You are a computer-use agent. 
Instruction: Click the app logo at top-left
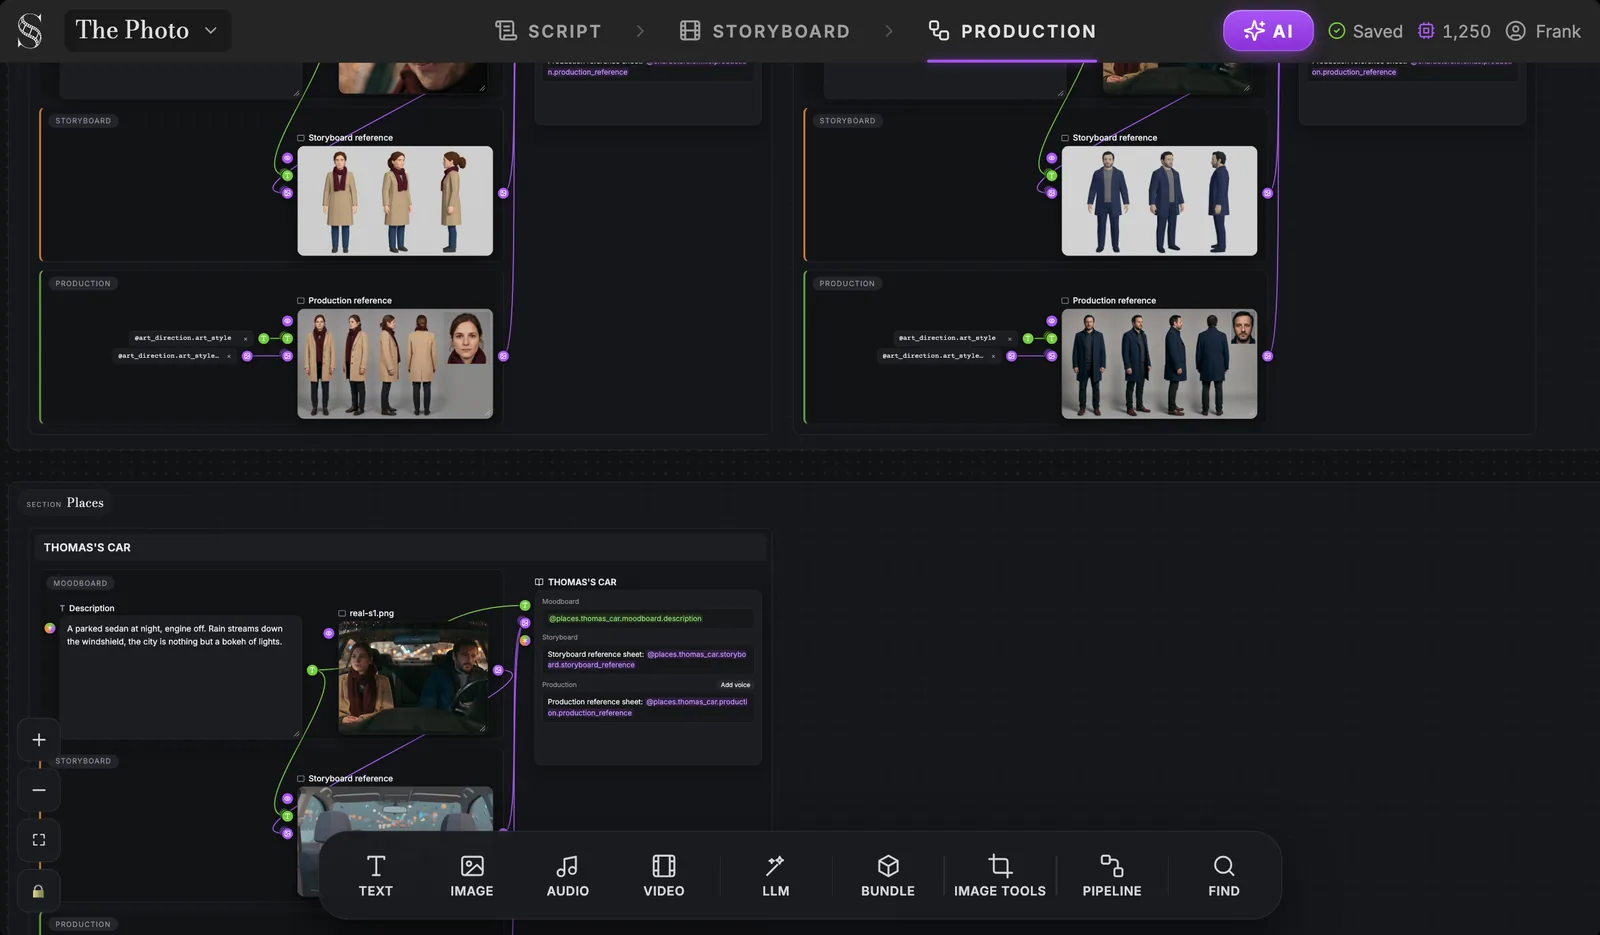30,31
